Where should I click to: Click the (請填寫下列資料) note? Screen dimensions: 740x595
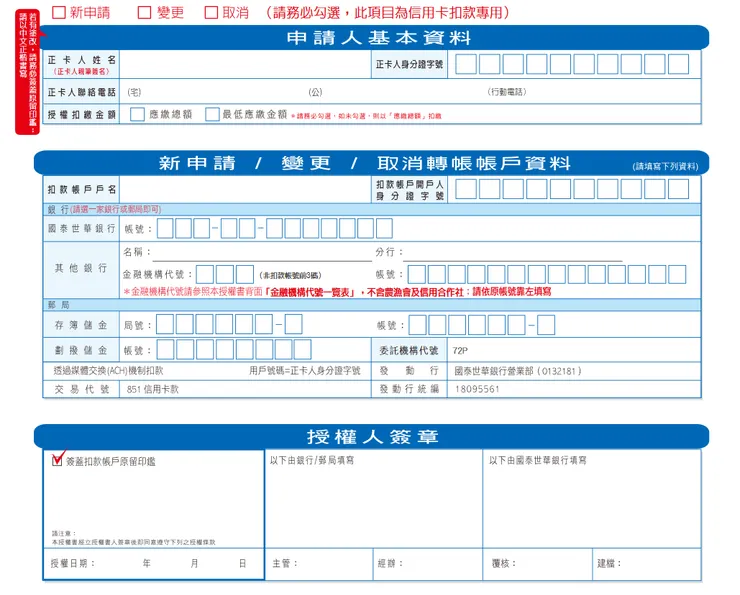[665, 166]
